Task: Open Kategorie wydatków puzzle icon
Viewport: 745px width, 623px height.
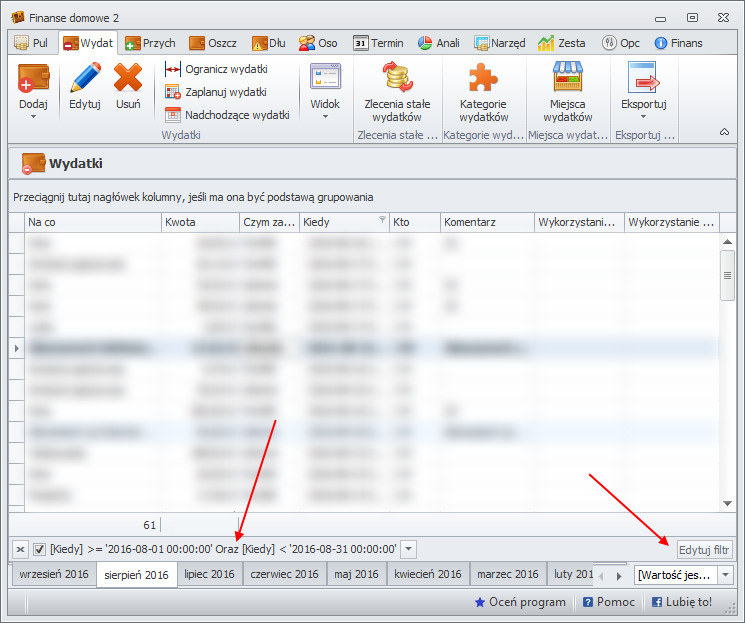Action: 483,79
